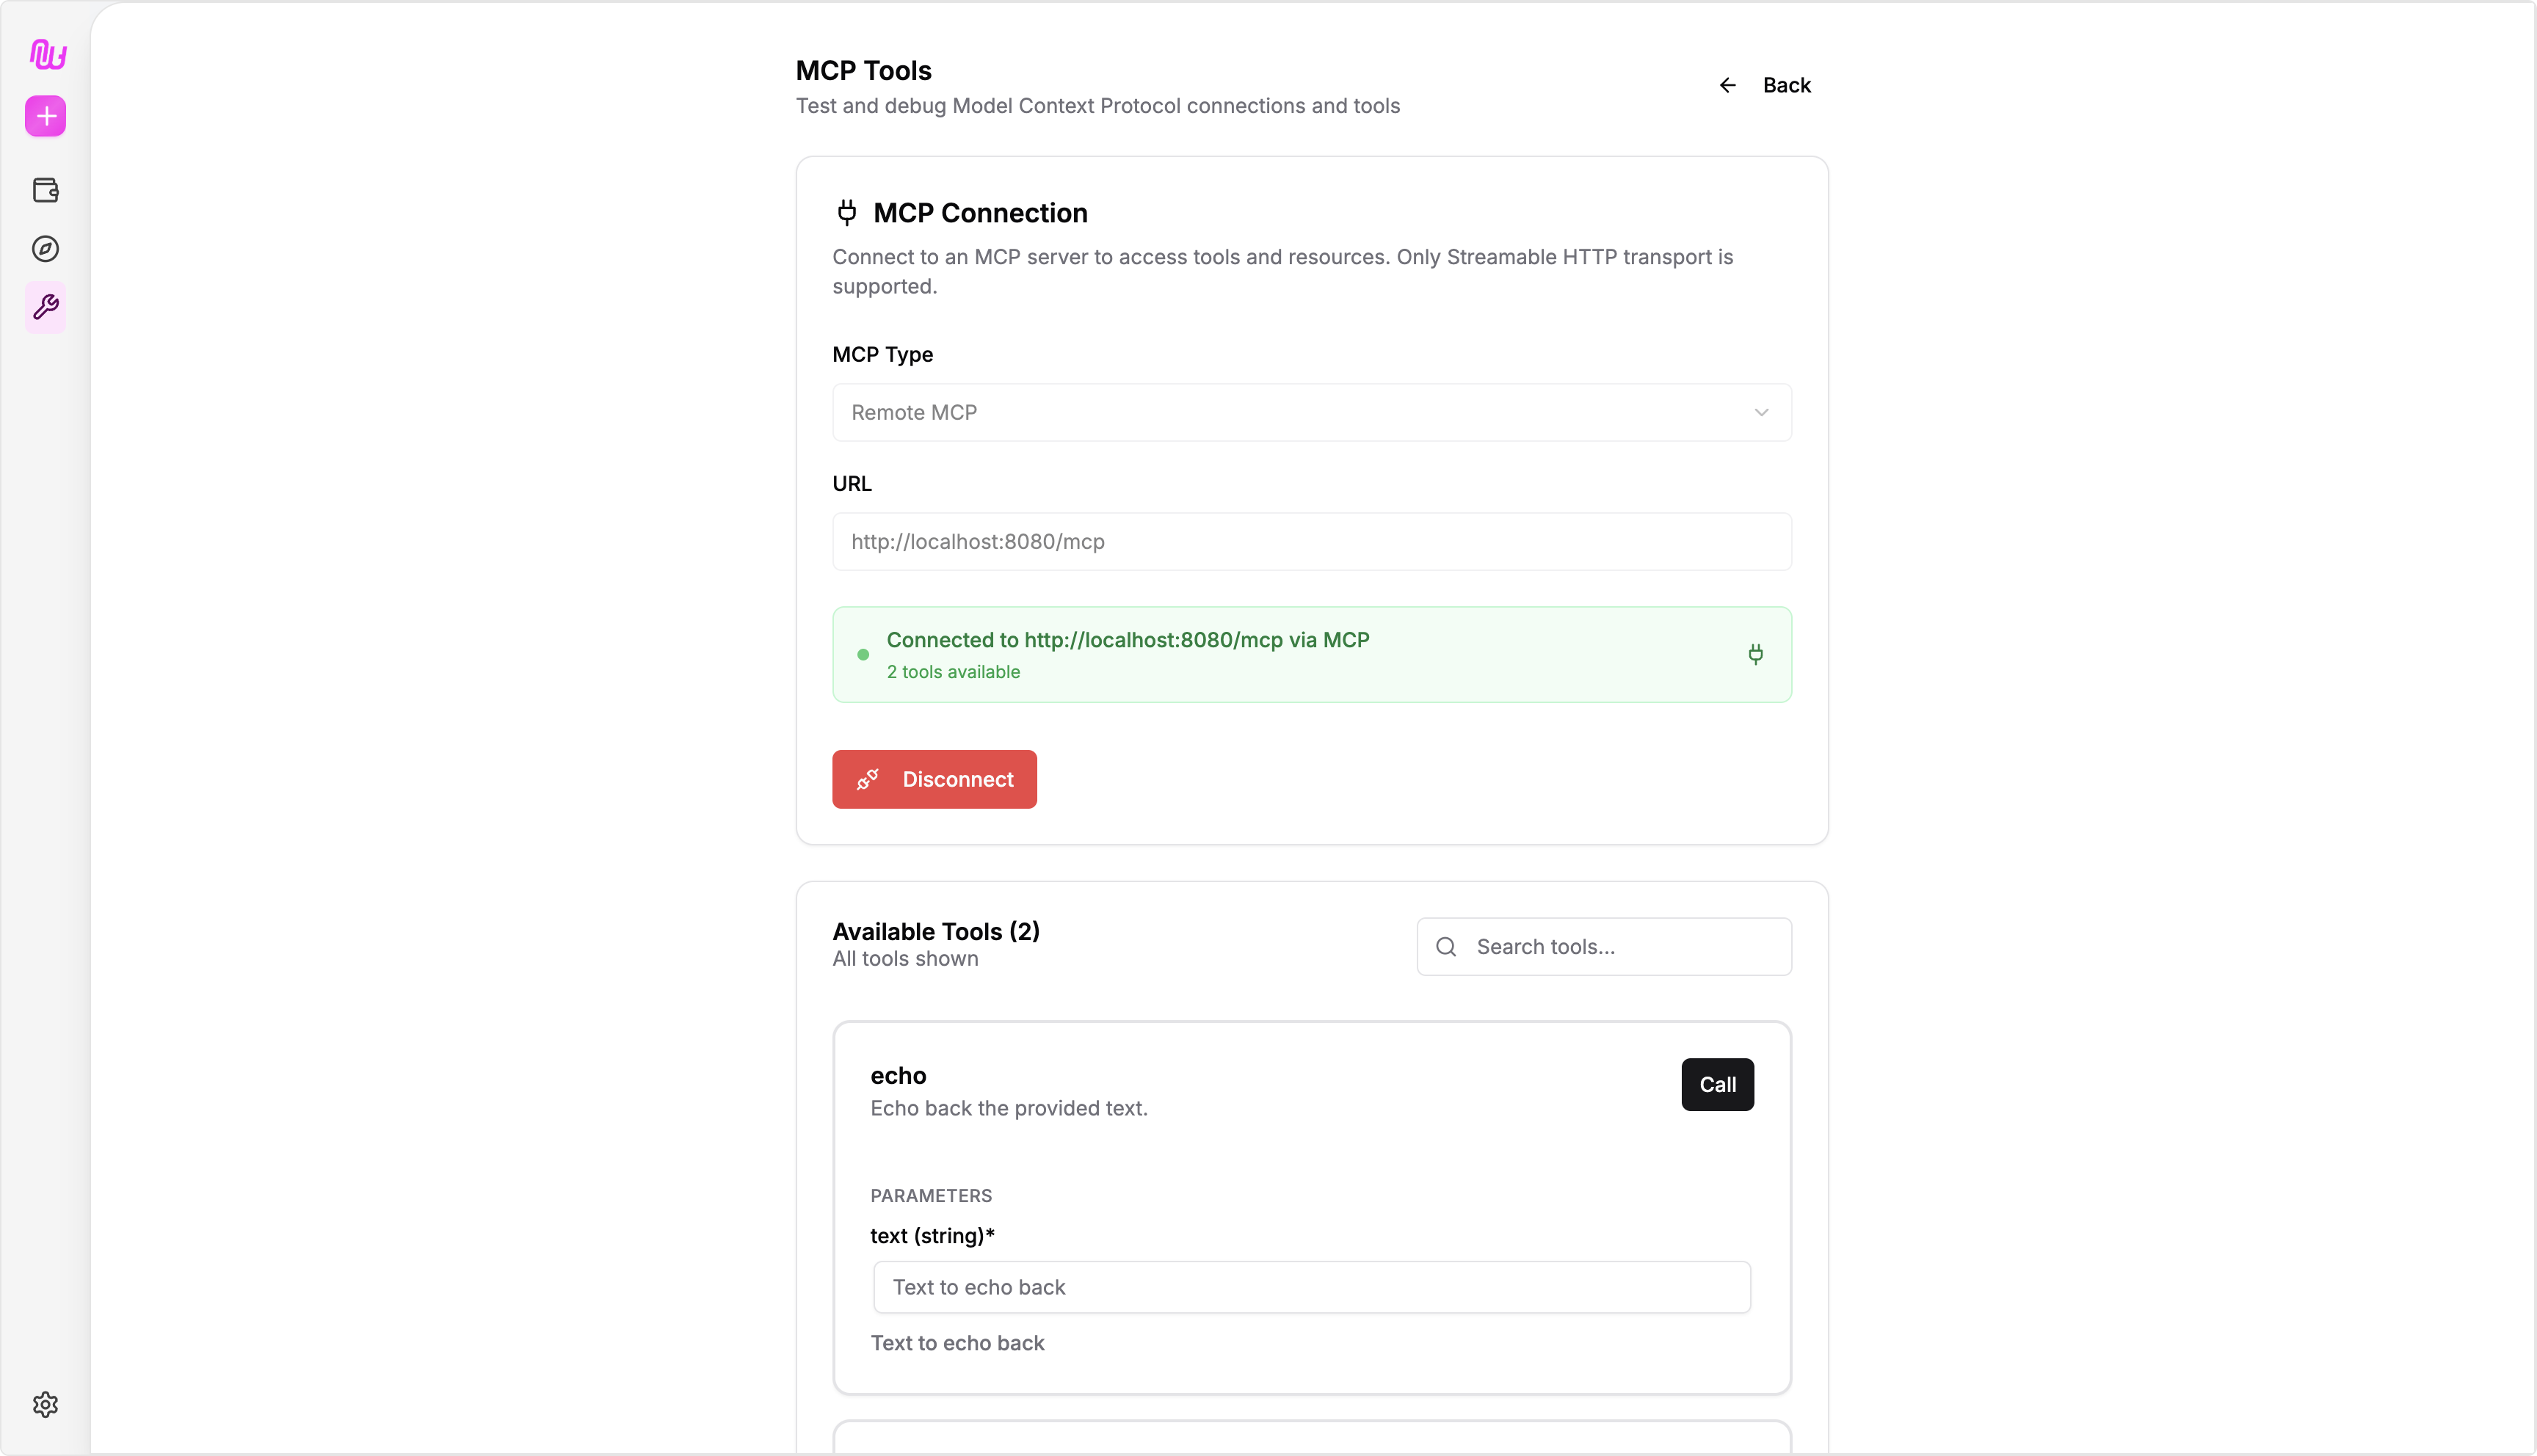This screenshot has width=2537, height=1456.
Task: Click the pink app logo icon
Action: pyautogui.click(x=47, y=54)
